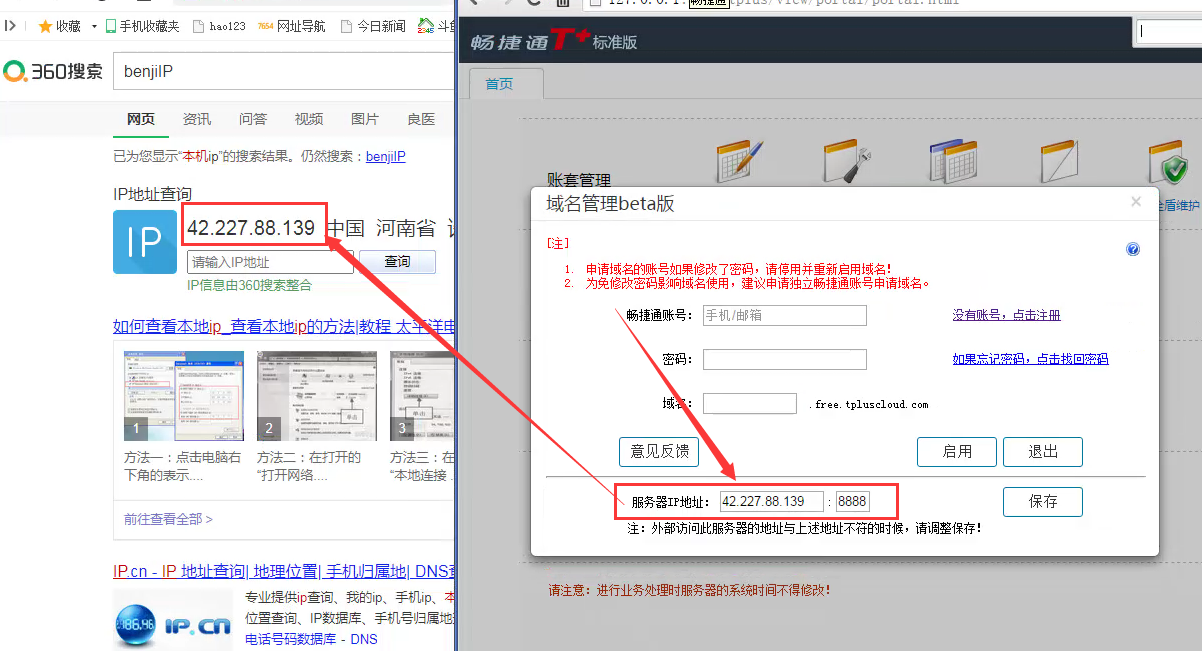The image size is (1202, 651).
Task: Click the 360搜索 logo
Action: coord(53,72)
